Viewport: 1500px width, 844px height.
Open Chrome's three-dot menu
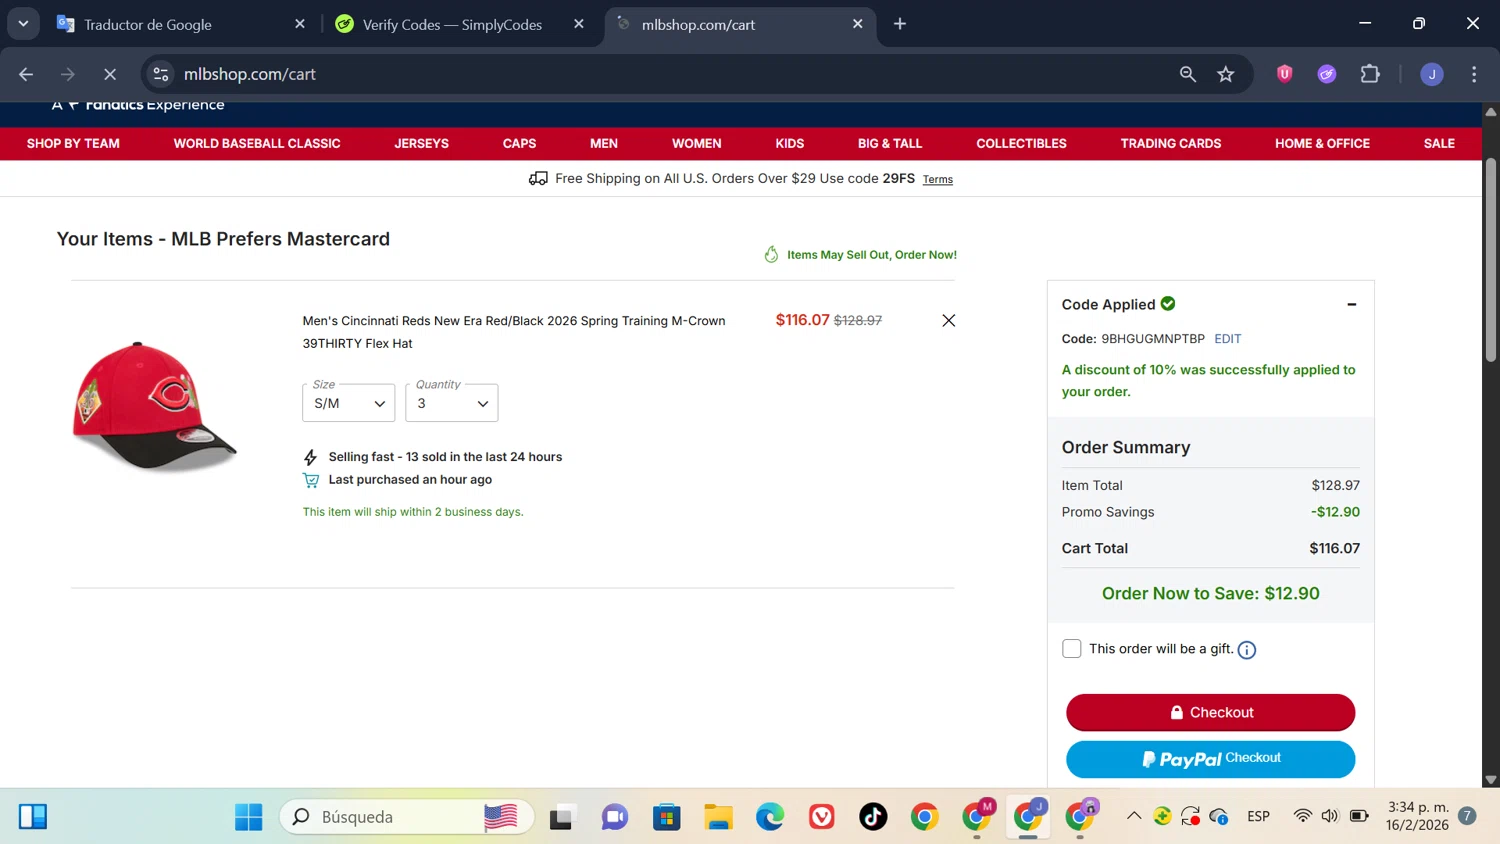point(1474,74)
